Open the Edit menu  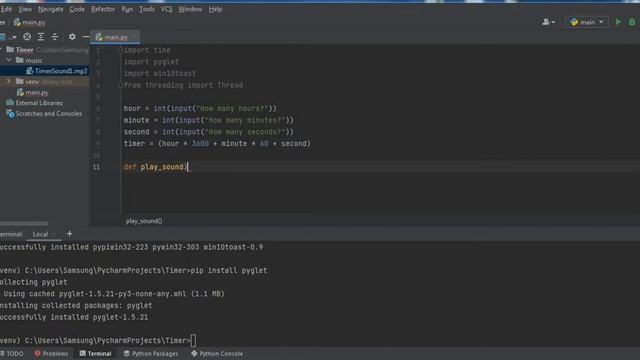point(6,9)
